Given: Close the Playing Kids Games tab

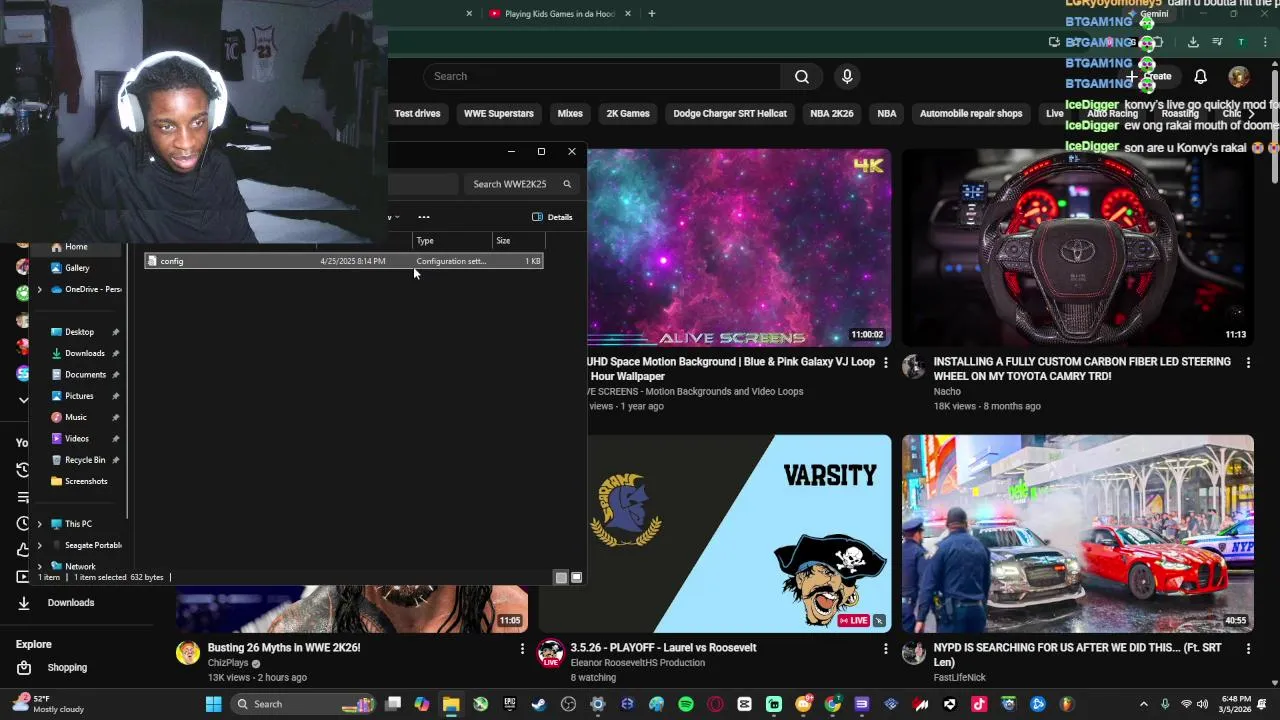Looking at the screenshot, I should click(x=628, y=14).
